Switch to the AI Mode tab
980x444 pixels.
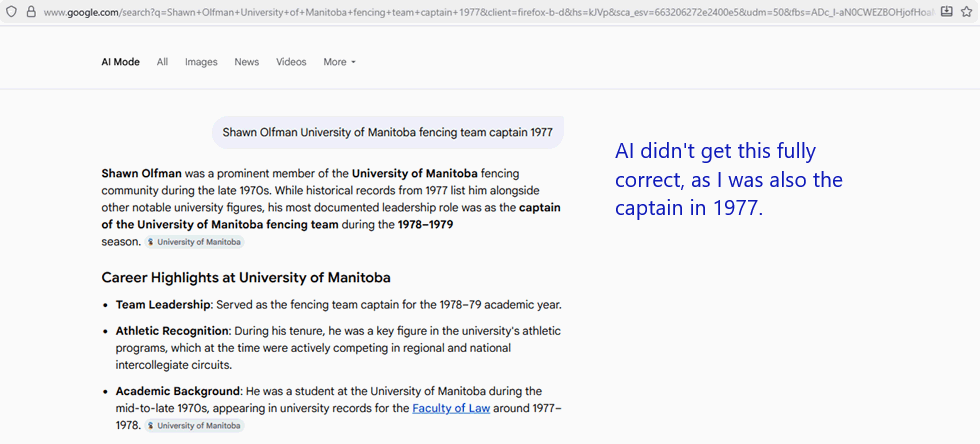pyautogui.click(x=121, y=62)
